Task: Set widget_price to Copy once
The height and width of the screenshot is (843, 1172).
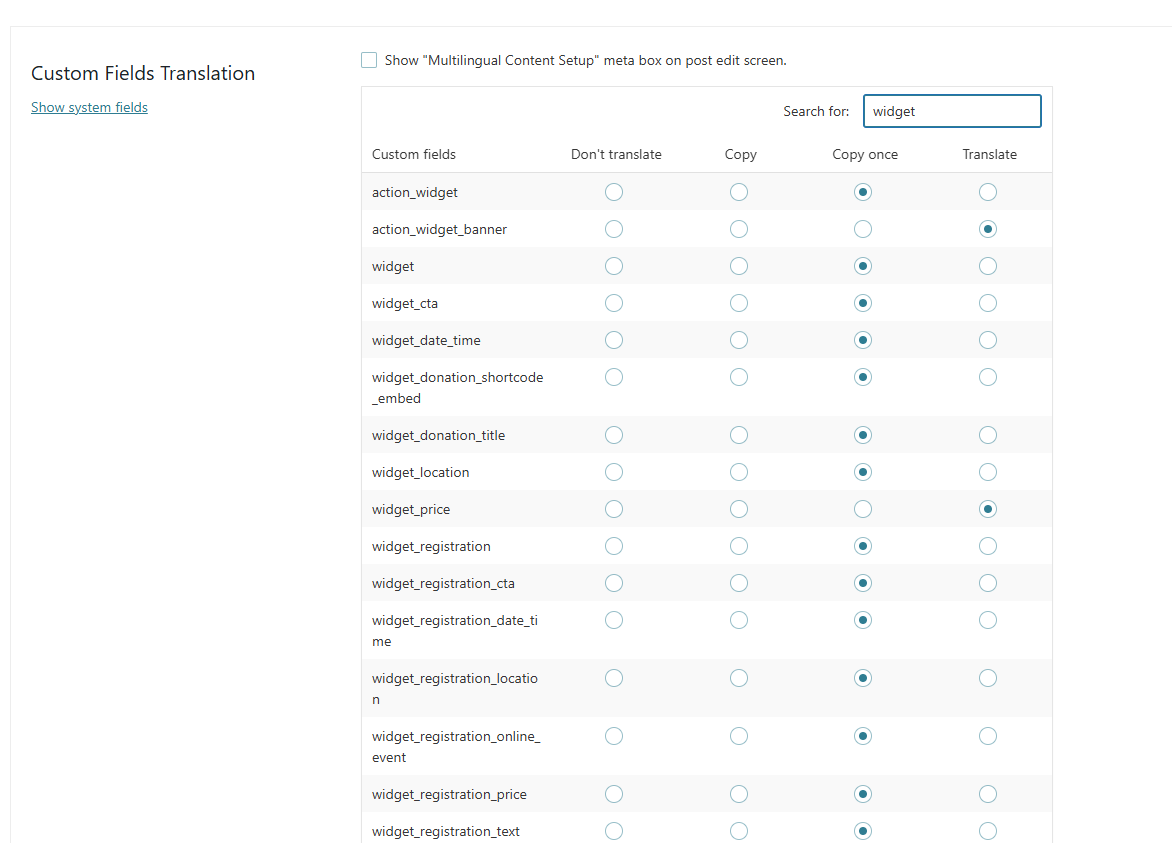Action: coord(863,509)
